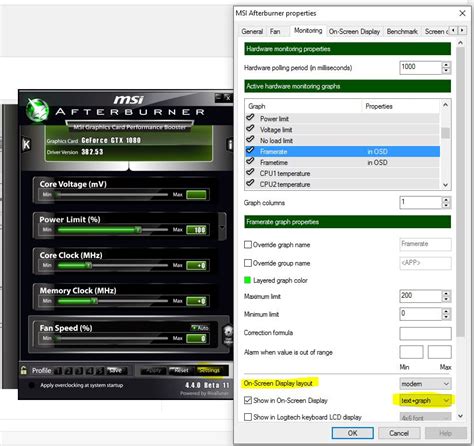The height and width of the screenshot is (446, 474).
Task: Click the MSI dragon logo
Action: click(x=38, y=110)
